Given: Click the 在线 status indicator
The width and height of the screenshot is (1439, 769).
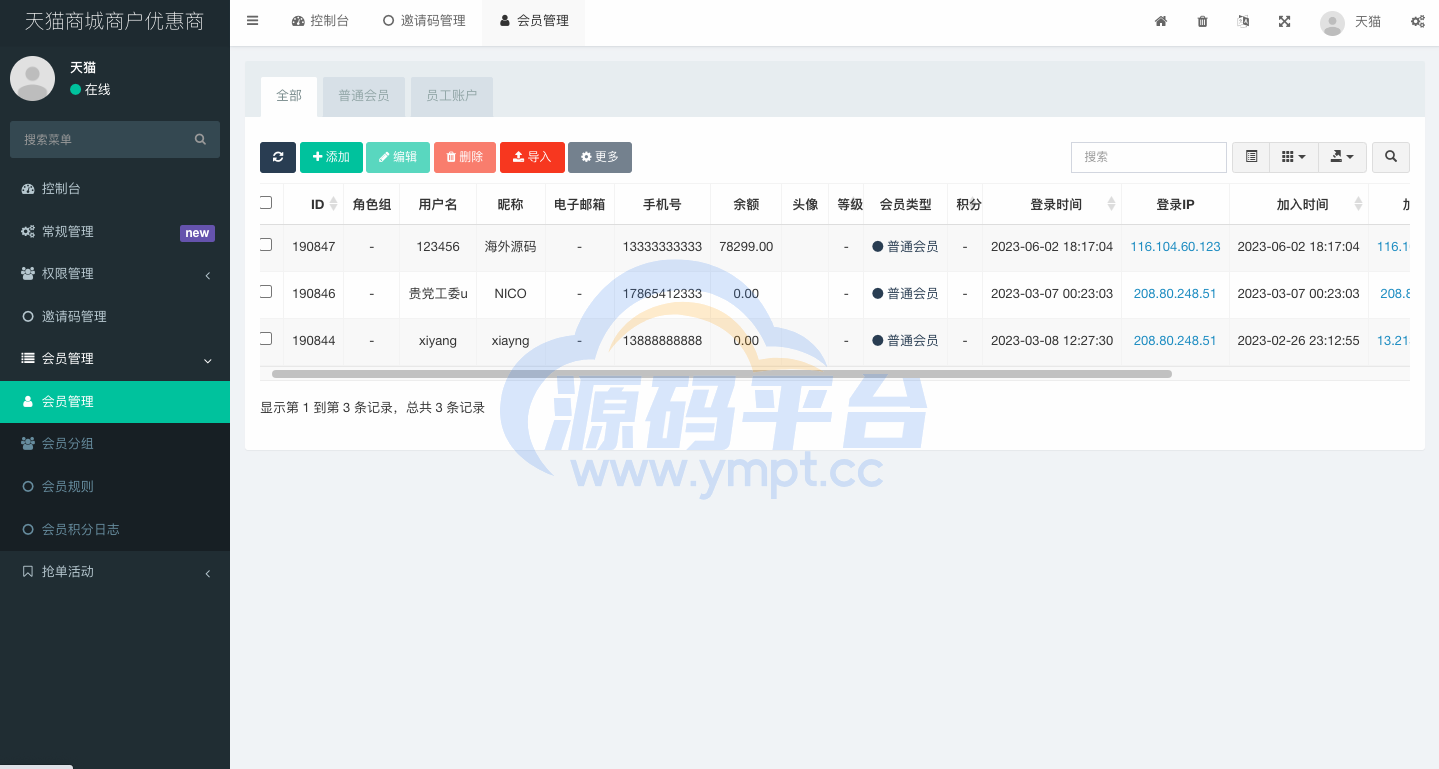Looking at the screenshot, I should coord(90,89).
